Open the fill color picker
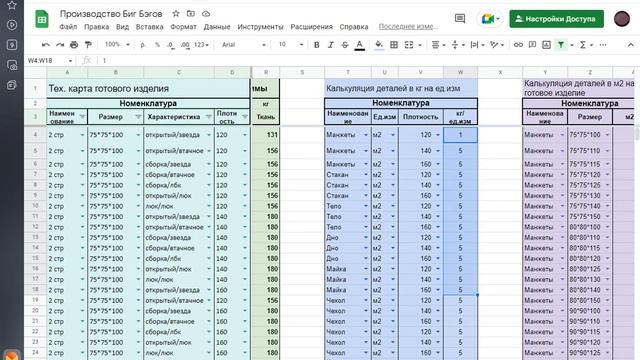Image resolution: width=640 pixels, height=360 pixels. pos(379,44)
